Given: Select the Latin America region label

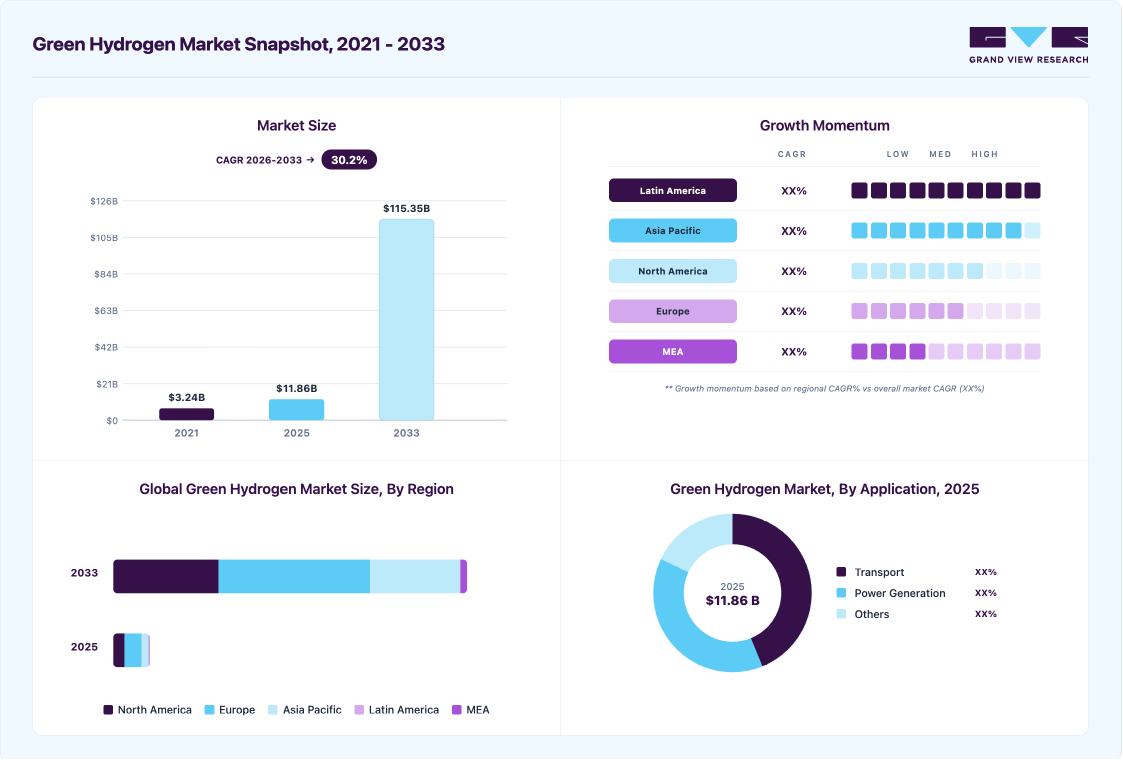Looking at the screenshot, I should (673, 191).
